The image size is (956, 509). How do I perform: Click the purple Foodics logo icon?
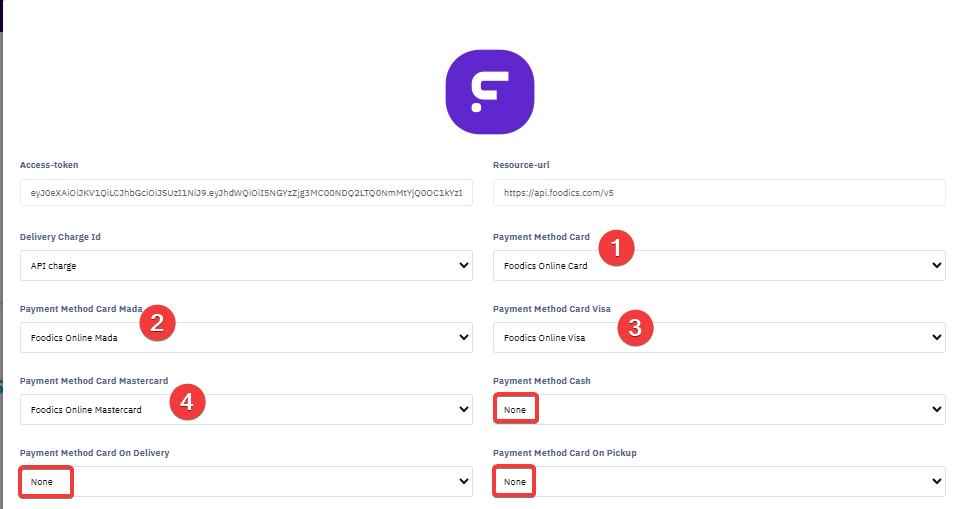click(489, 91)
